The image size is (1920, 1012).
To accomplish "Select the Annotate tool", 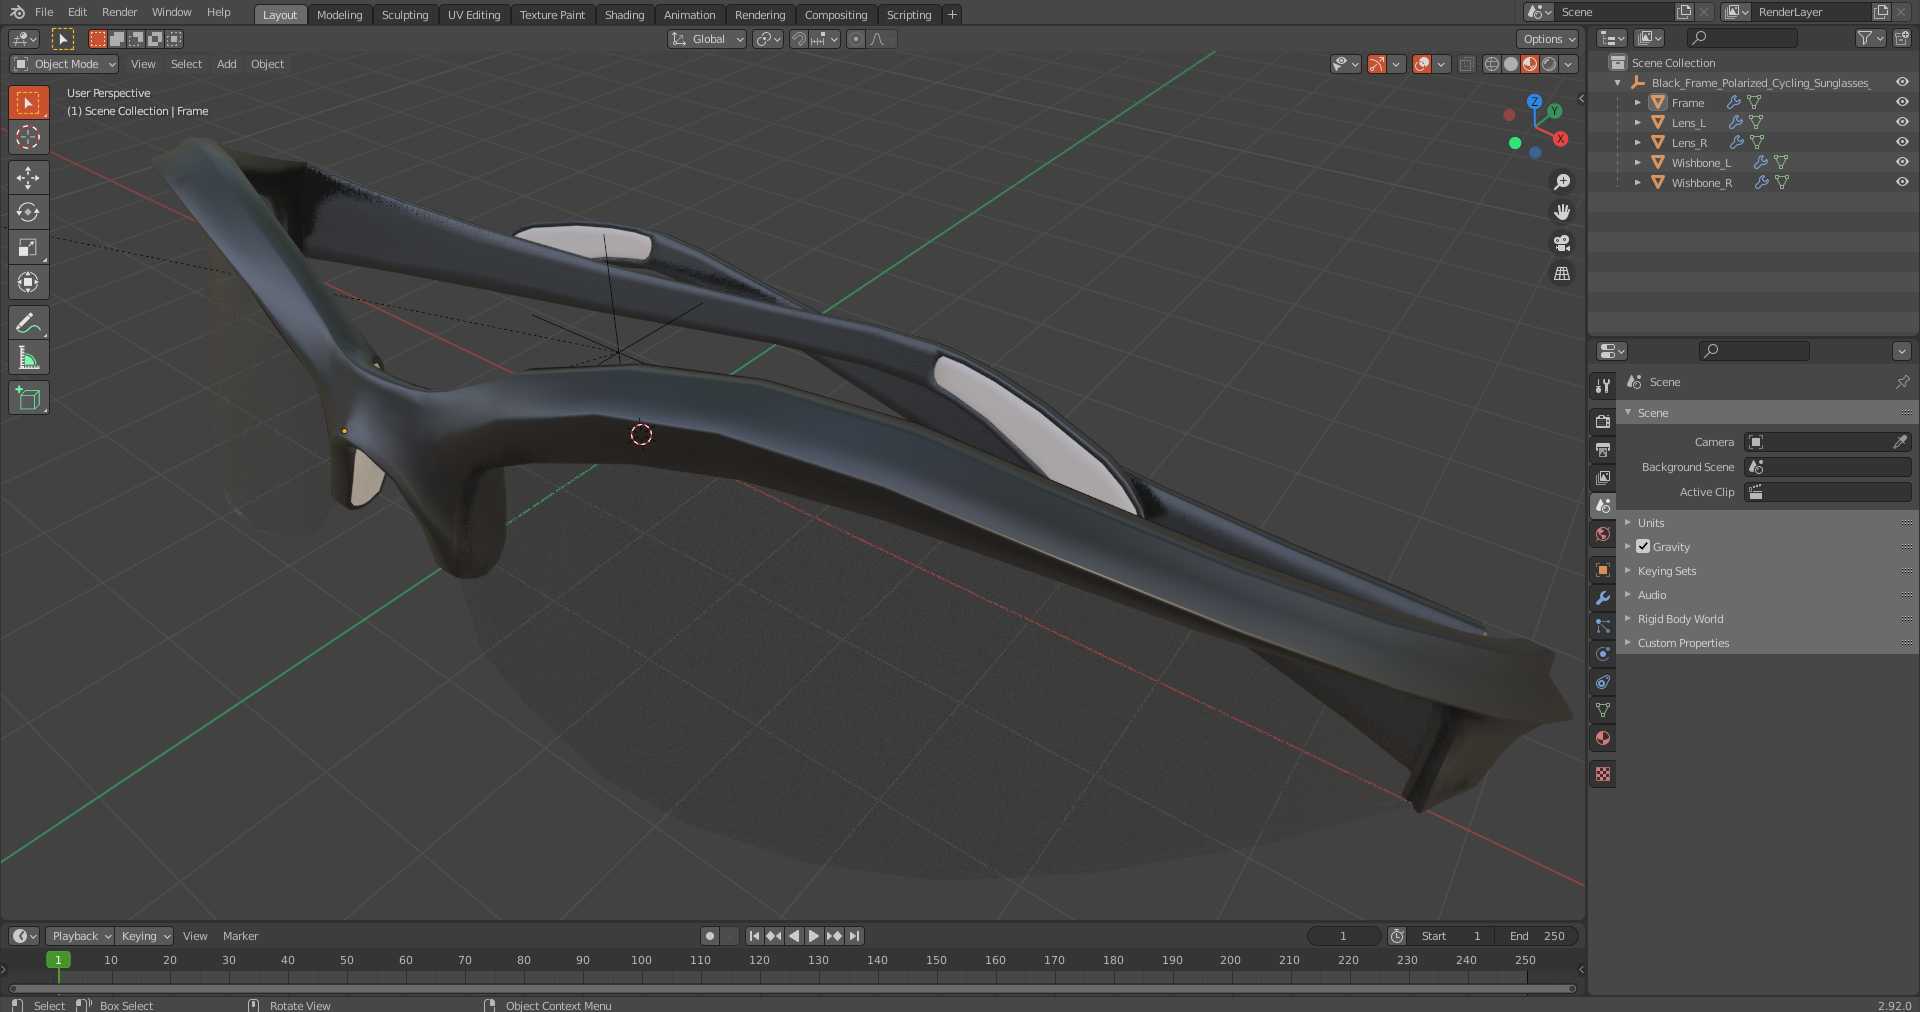I will tap(28, 323).
